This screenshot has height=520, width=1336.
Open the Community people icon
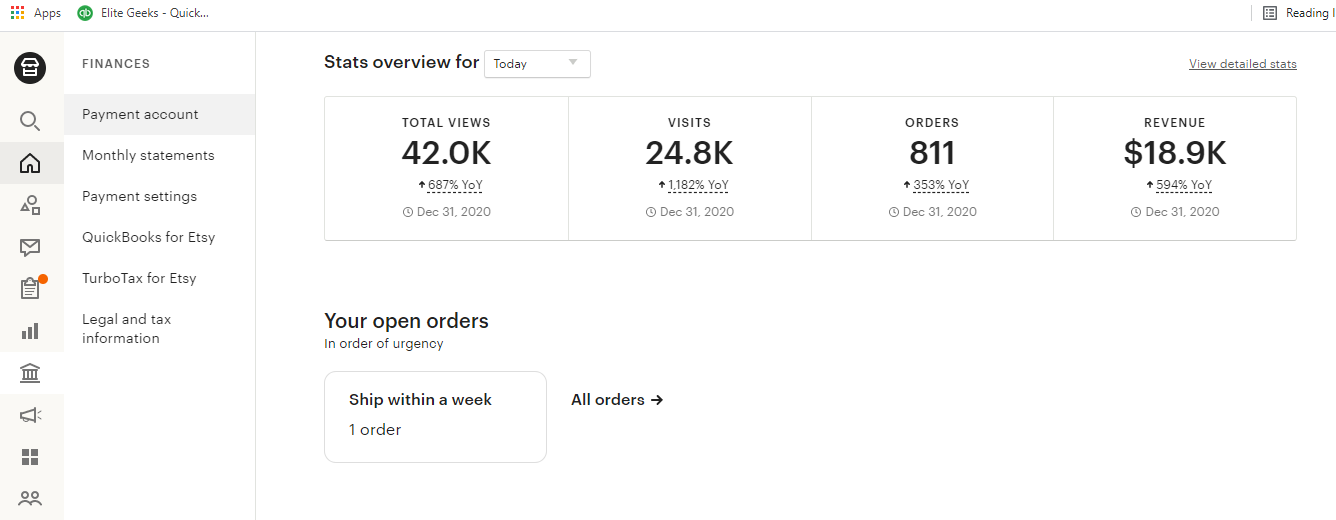(x=31, y=498)
